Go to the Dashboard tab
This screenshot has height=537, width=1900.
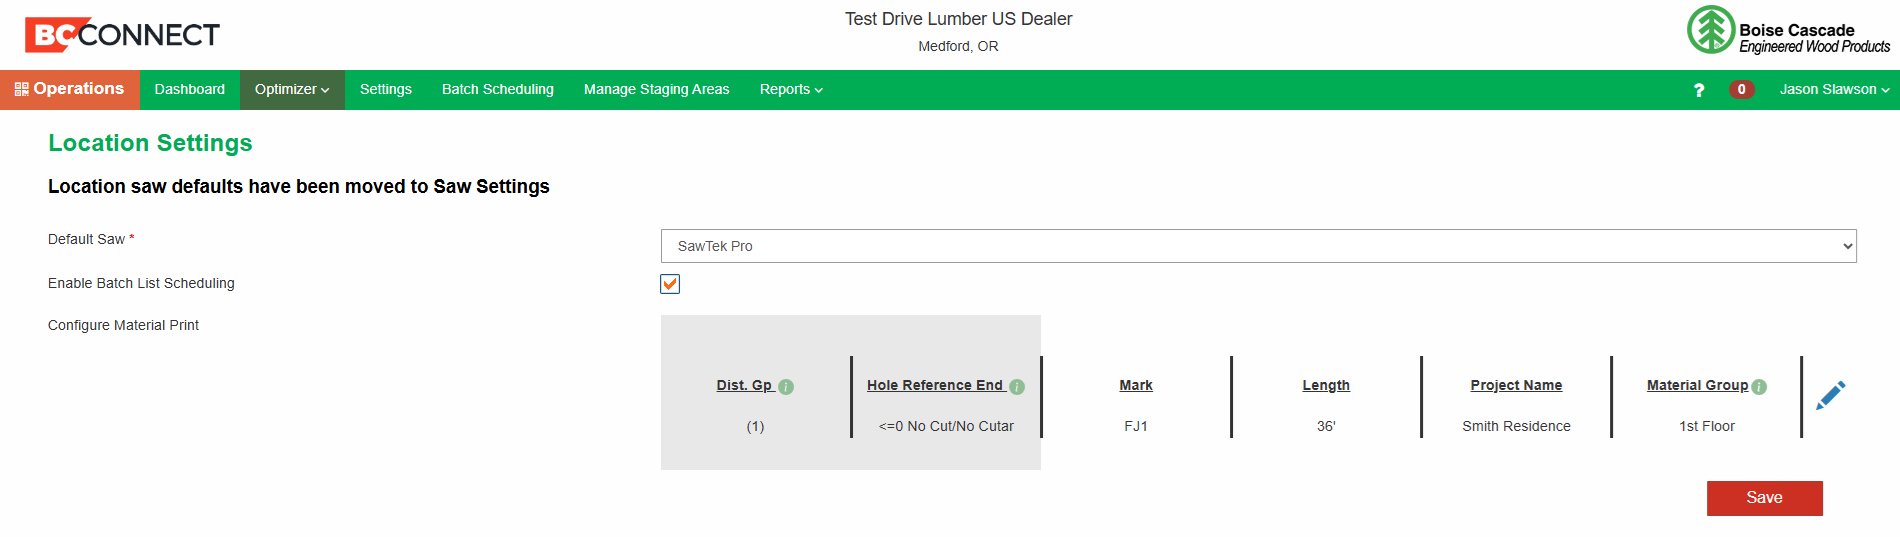pos(190,90)
